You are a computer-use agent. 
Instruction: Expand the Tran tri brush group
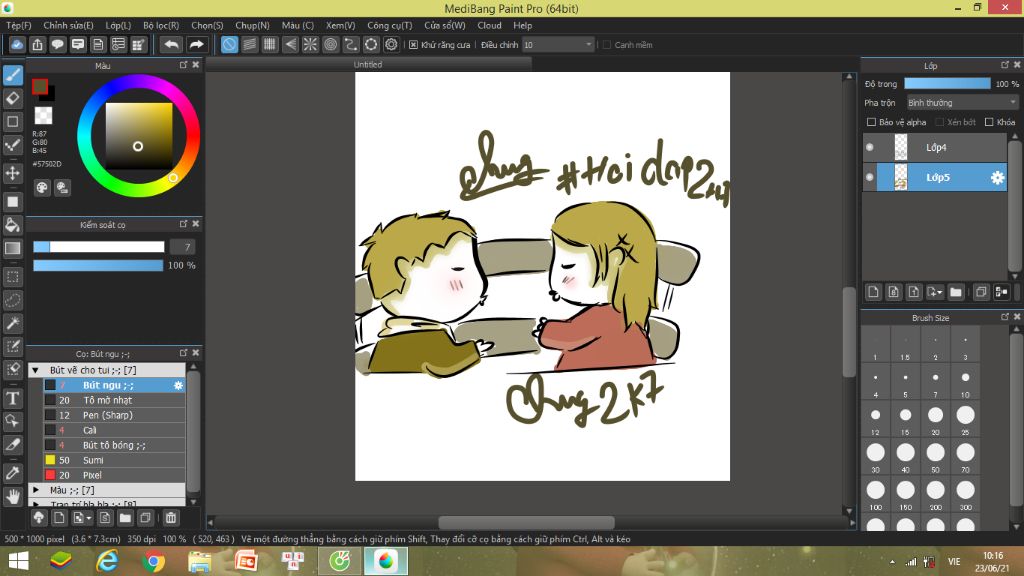[x=36, y=504]
